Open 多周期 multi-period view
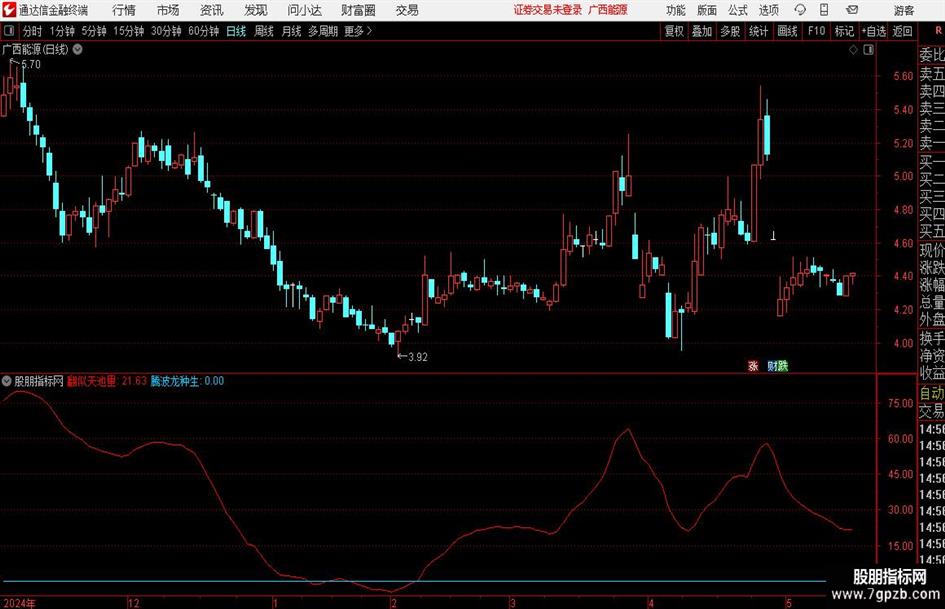This screenshot has width=945, height=609. (x=323, y=31)
